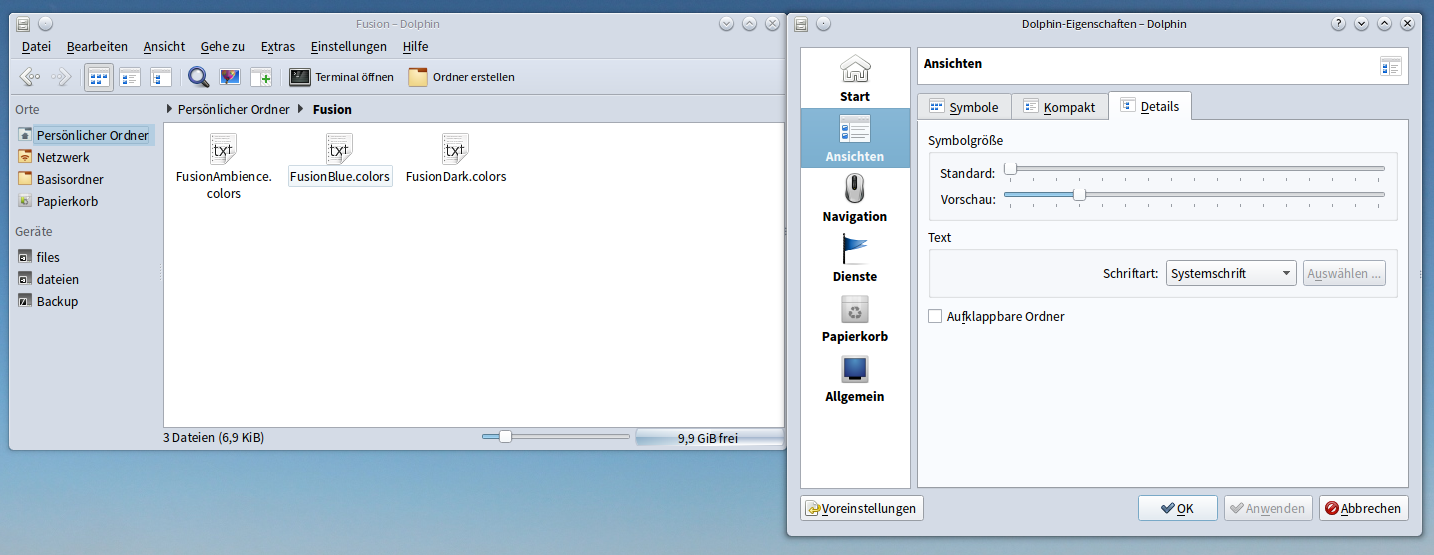Click the split view icon in toolbar
This screenshot has width=1434, height=555.
click(261, 77)
